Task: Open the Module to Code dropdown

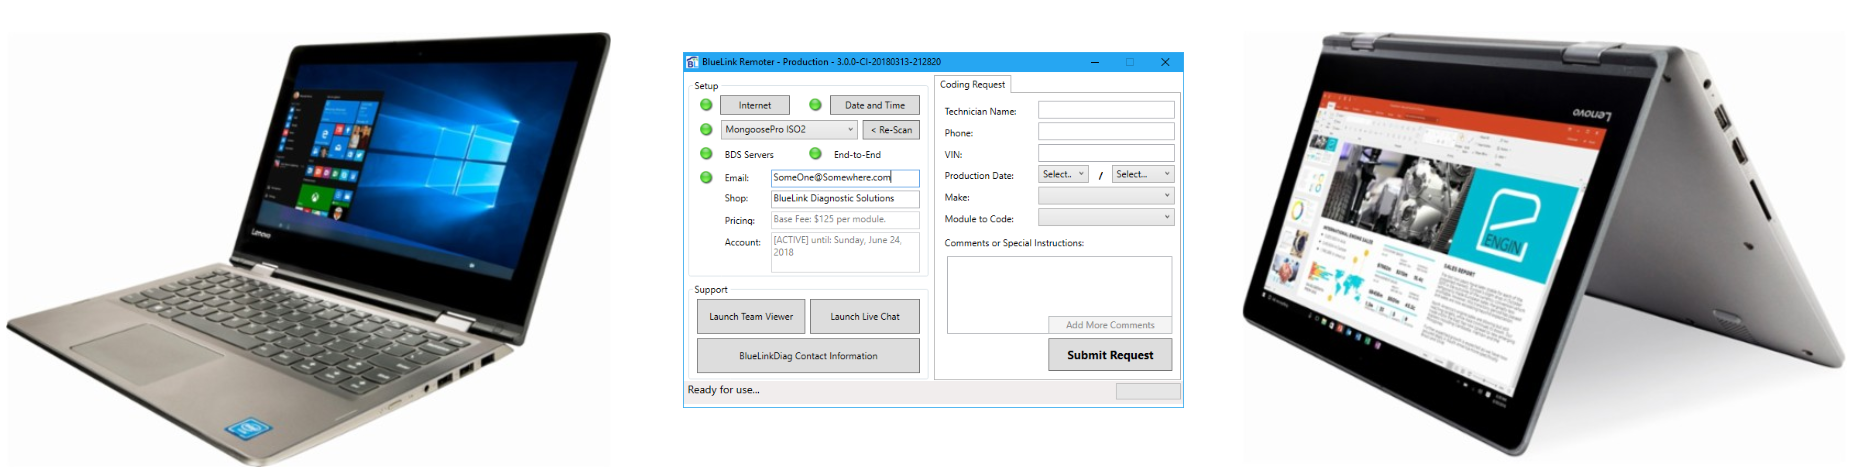Action: [x=1106, y=217]
